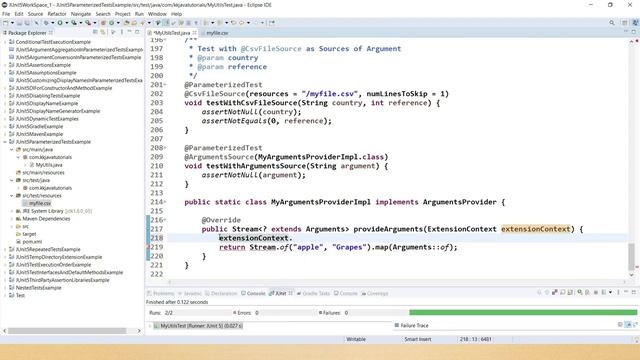Click the green Run launch icon

coord(60,23)
